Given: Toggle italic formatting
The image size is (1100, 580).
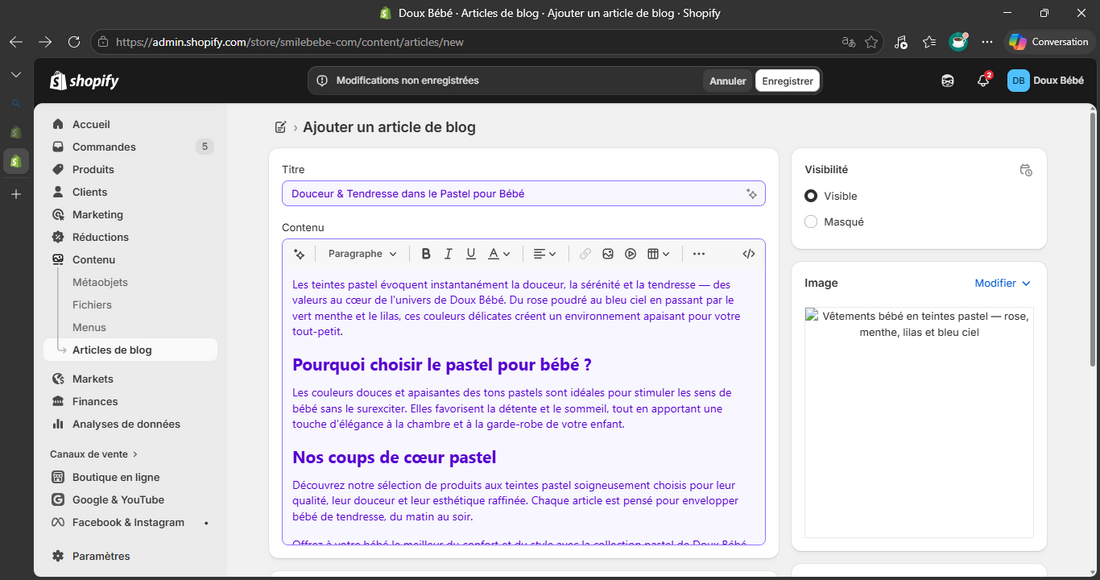Looking at the screenshot, I should [x=448, y=254].
